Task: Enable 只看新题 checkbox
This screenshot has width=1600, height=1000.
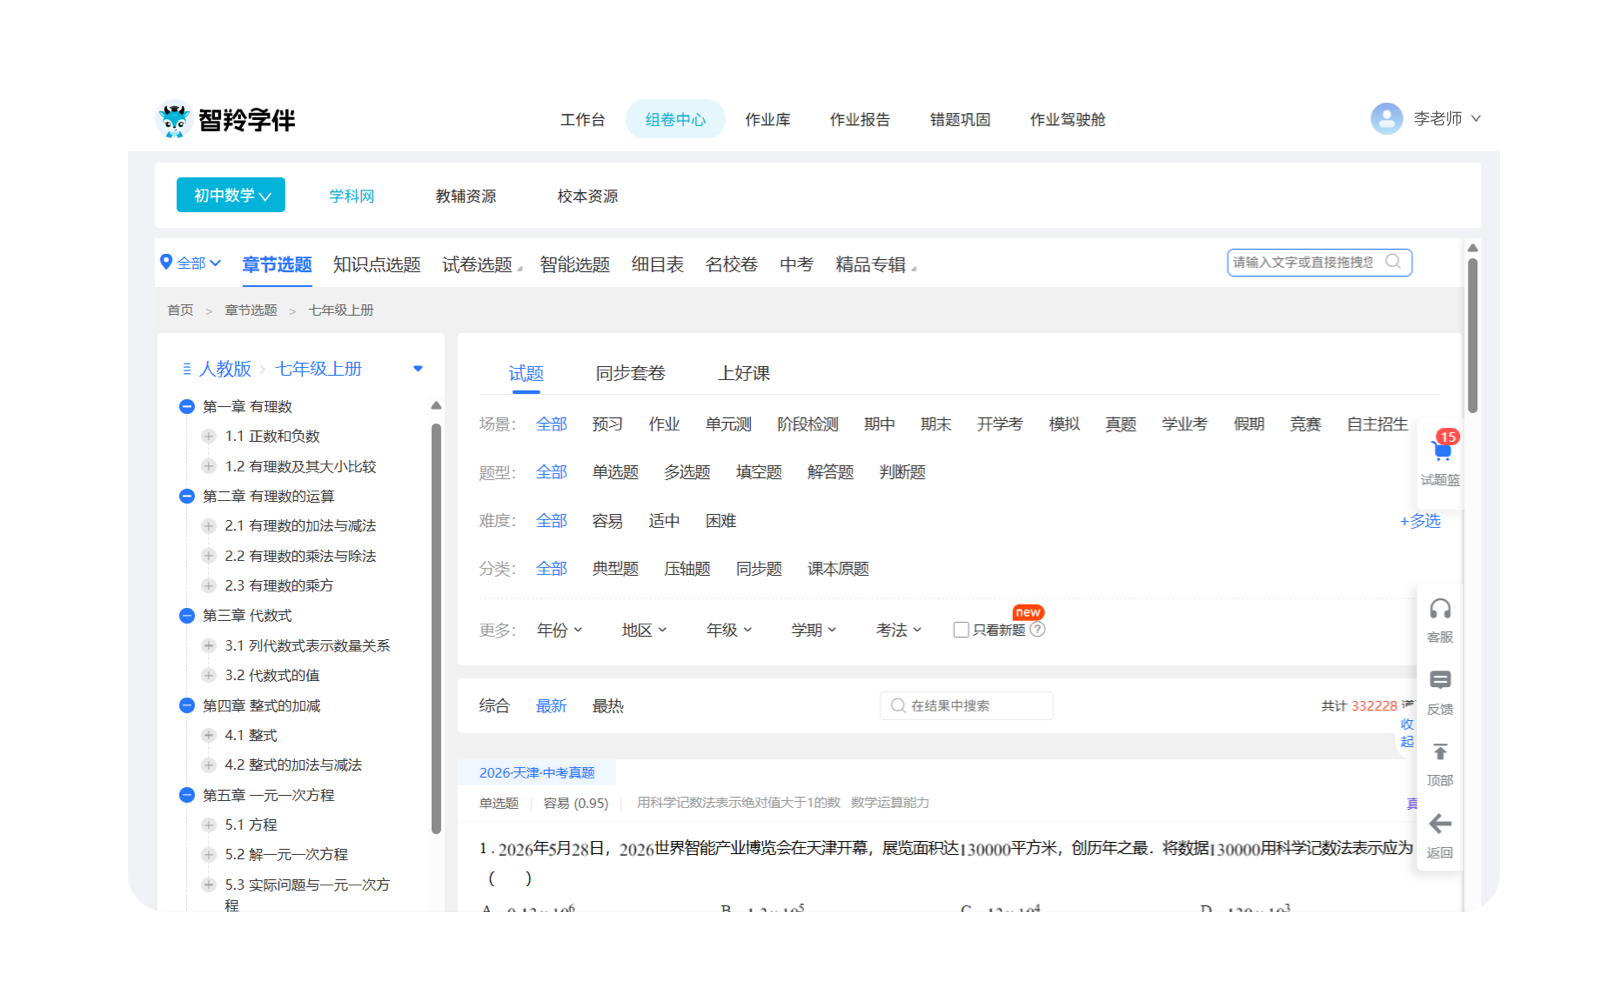Action: tap(961, 630)
